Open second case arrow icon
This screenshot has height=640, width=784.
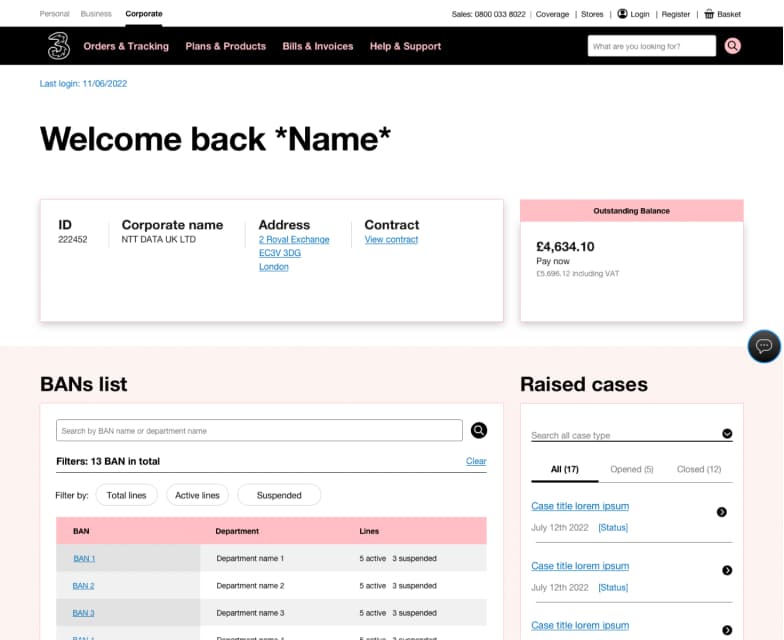(727, 570)
